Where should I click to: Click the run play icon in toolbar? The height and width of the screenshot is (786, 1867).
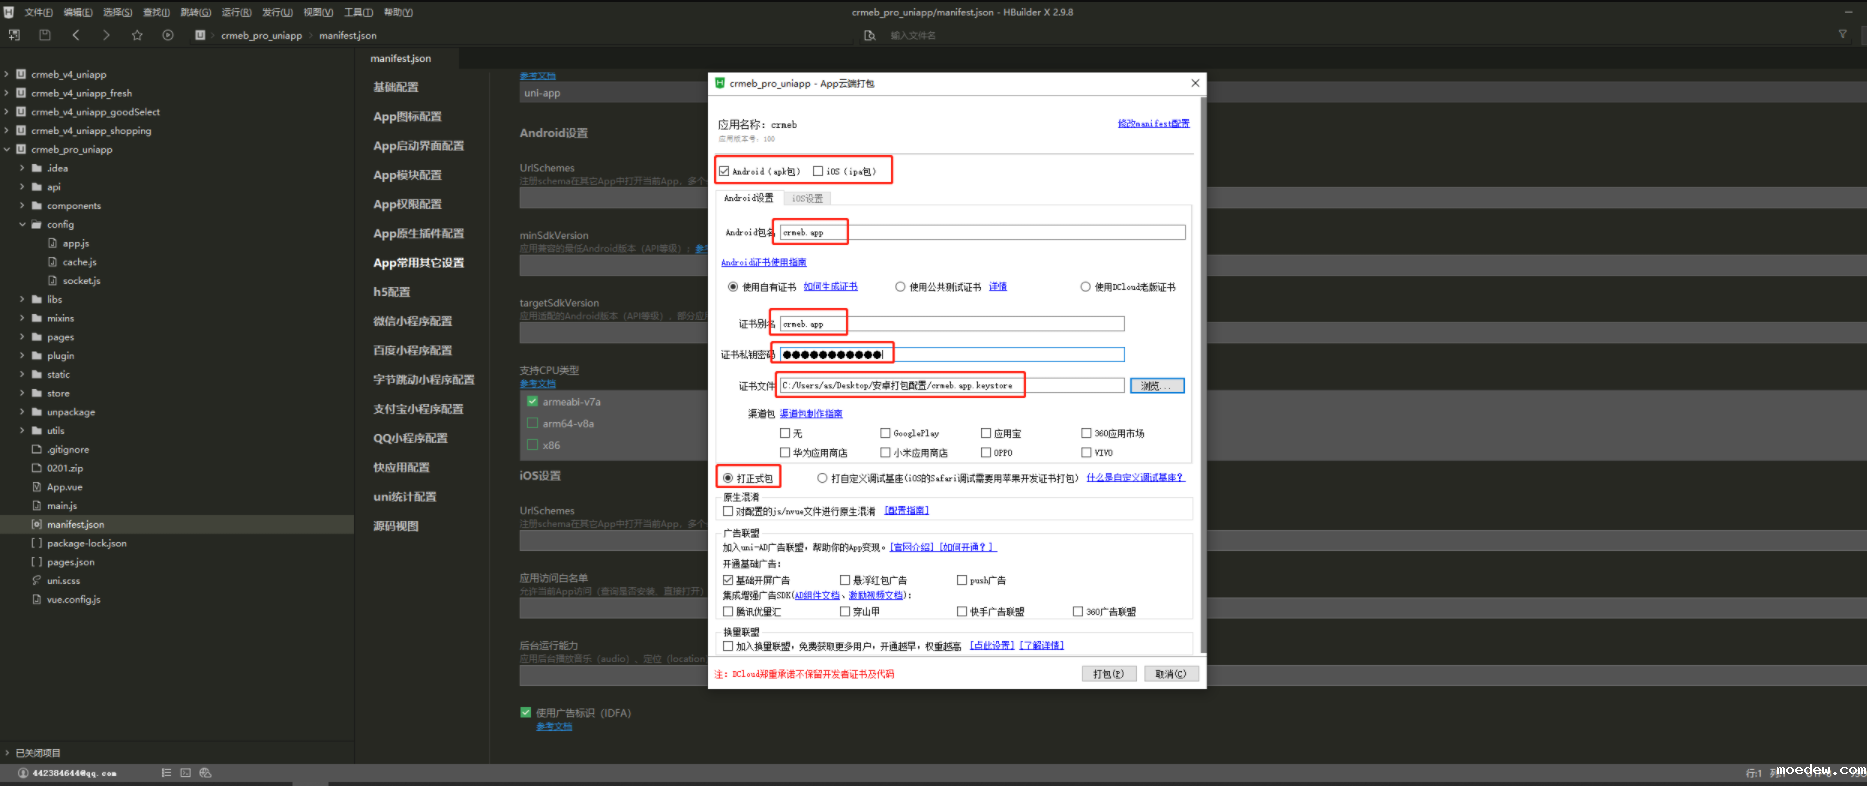pos(168,35)
